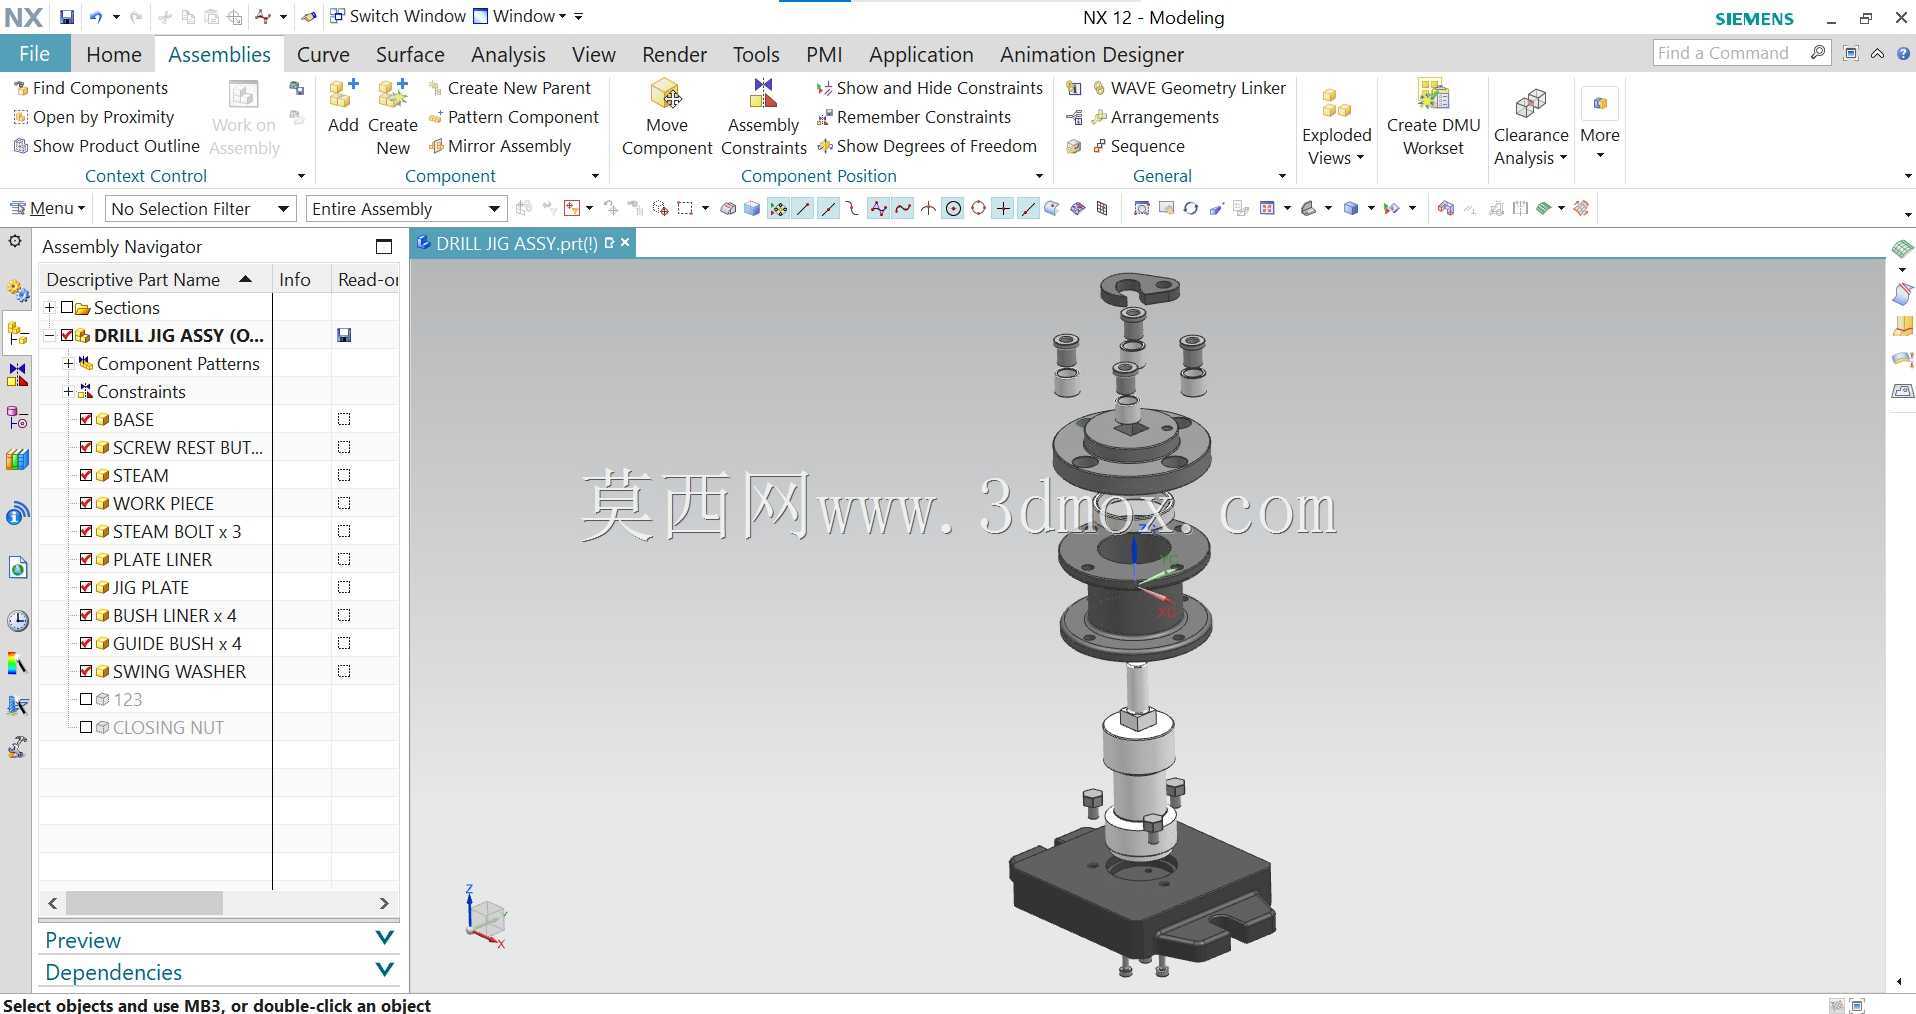Open the WAVE Geometry Linker
Viewport: 1916px width, 1014px height.
coord(1188,88)
